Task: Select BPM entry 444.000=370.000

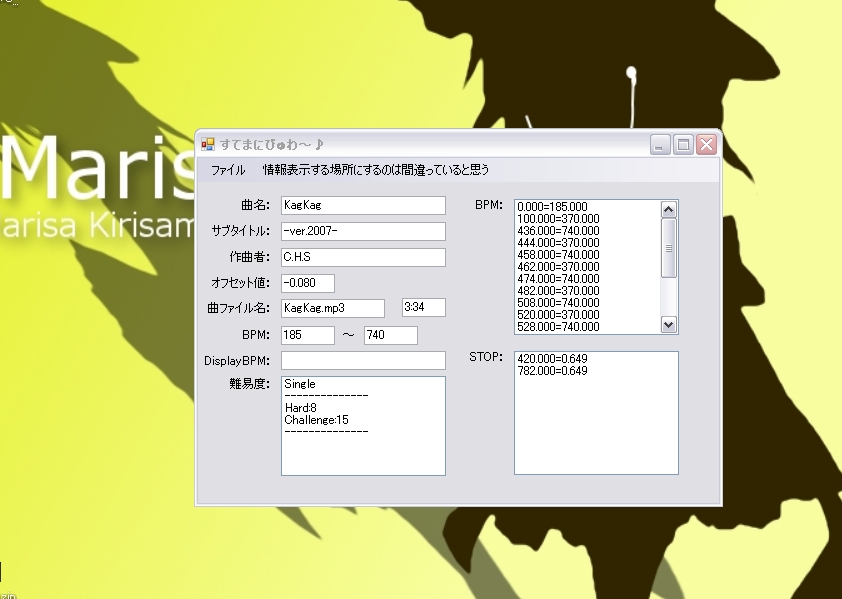Action: pyautogui.click(x=558, y=243)
